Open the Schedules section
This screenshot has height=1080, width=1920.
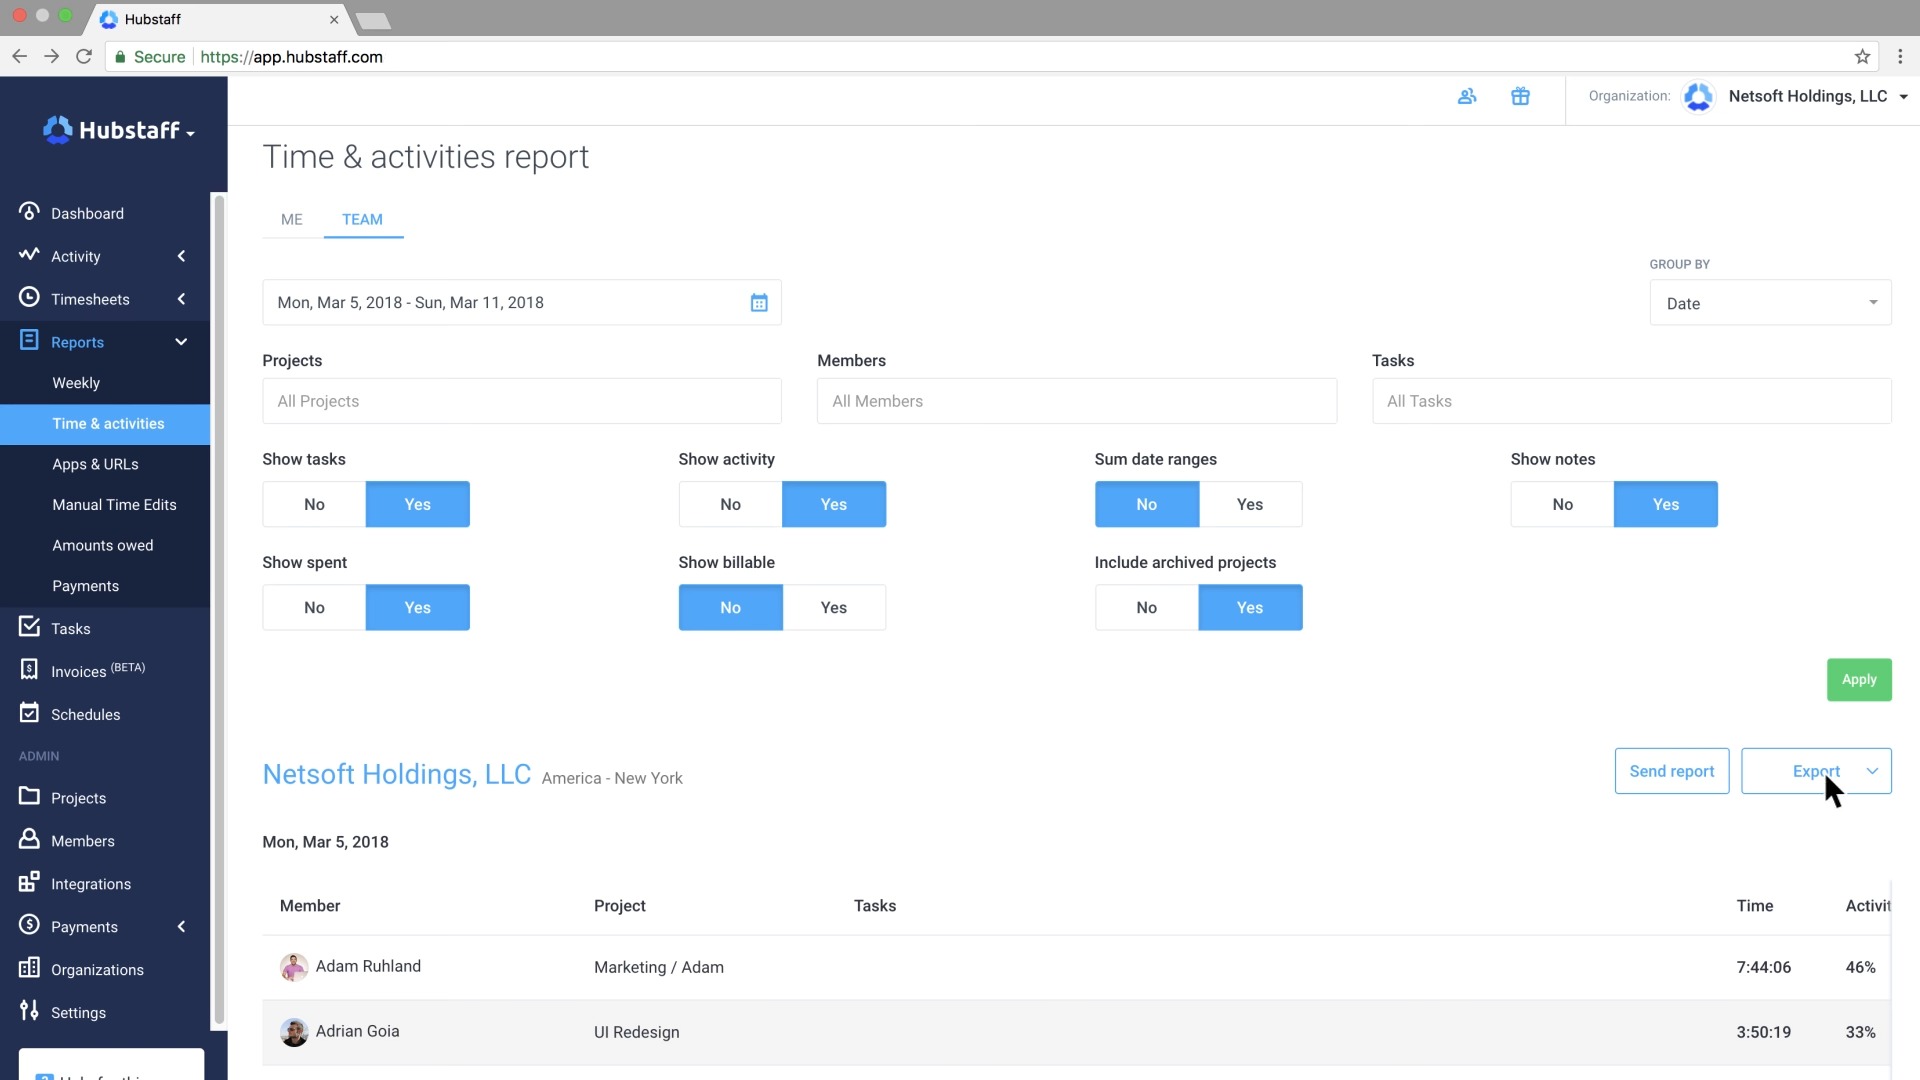coord(85,714)
